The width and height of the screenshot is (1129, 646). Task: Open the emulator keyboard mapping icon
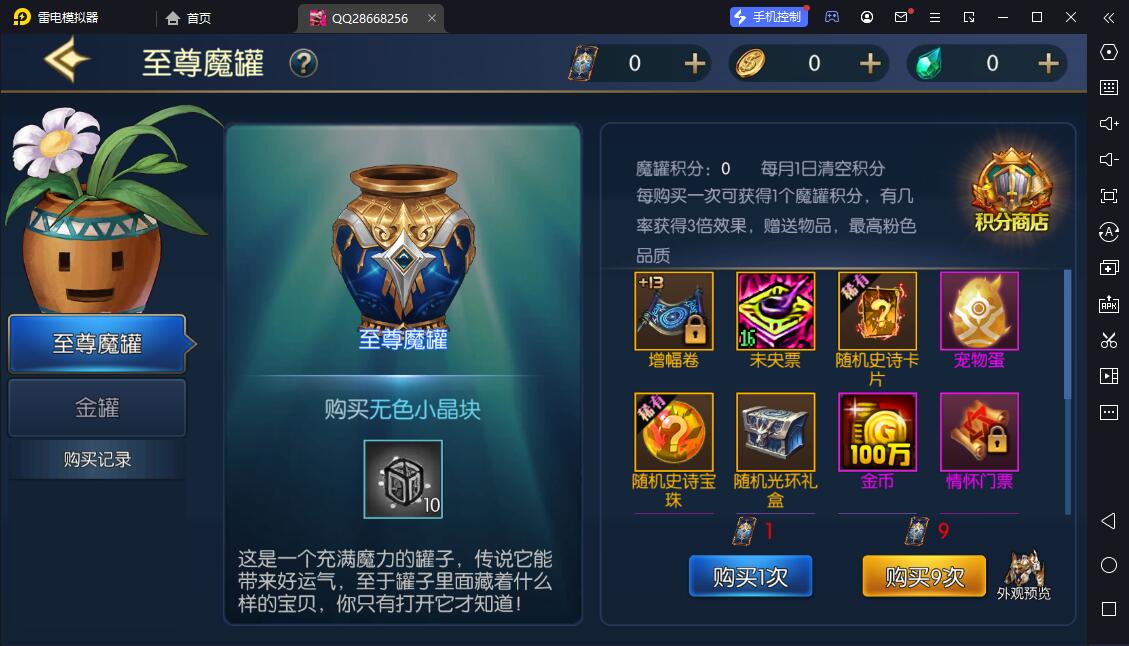[1109, 88]
